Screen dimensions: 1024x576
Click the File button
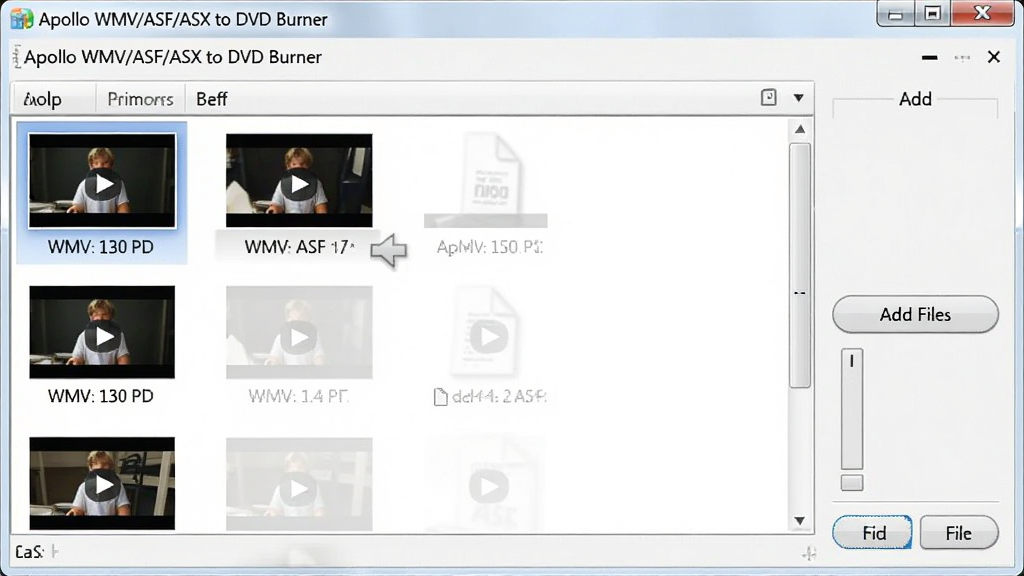click(959, 533)
